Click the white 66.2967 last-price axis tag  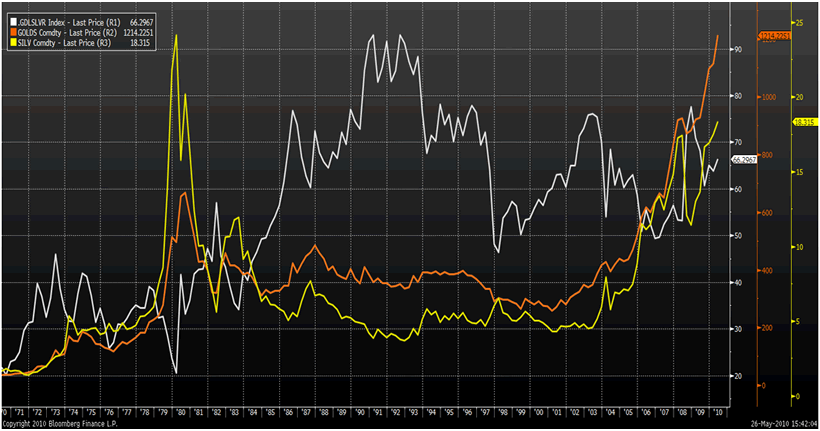click(745, 159)
